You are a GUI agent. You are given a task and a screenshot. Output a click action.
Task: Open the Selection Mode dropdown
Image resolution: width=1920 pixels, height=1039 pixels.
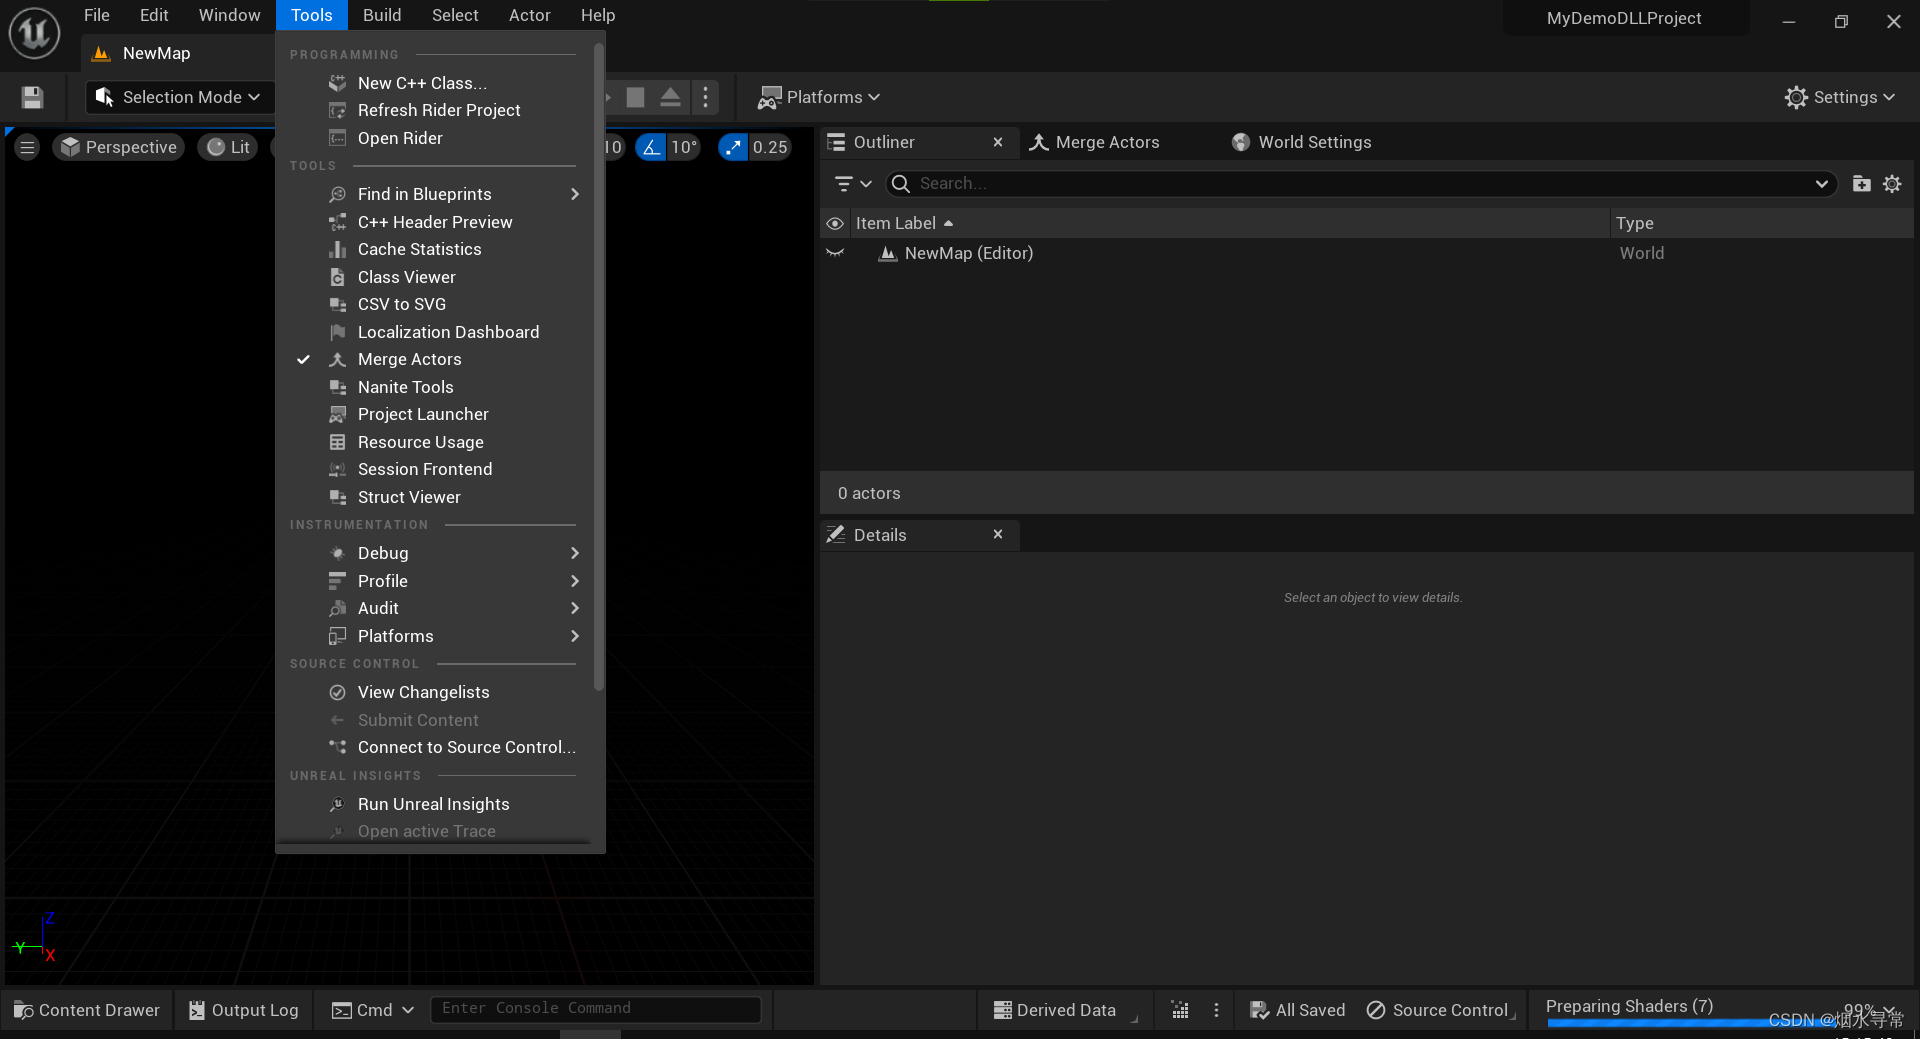pos(177,97)
